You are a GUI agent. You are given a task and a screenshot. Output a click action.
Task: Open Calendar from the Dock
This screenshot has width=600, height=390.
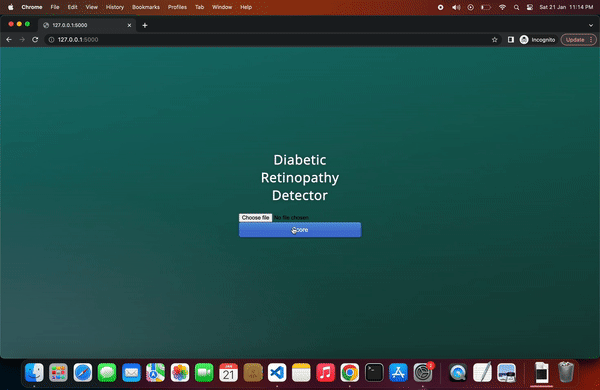[228, 372]
